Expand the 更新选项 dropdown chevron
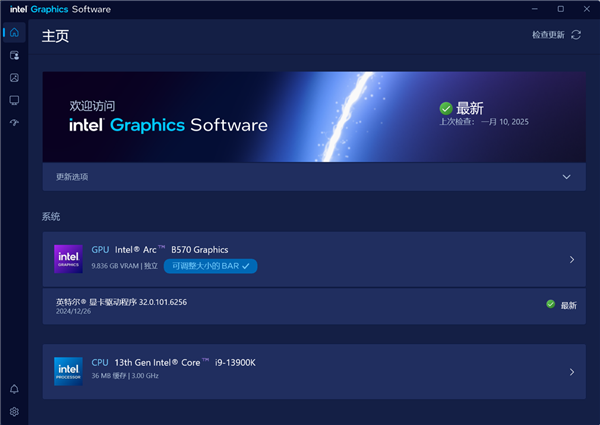The width and height of the screenshot is (600, 425). pos(566,177)
